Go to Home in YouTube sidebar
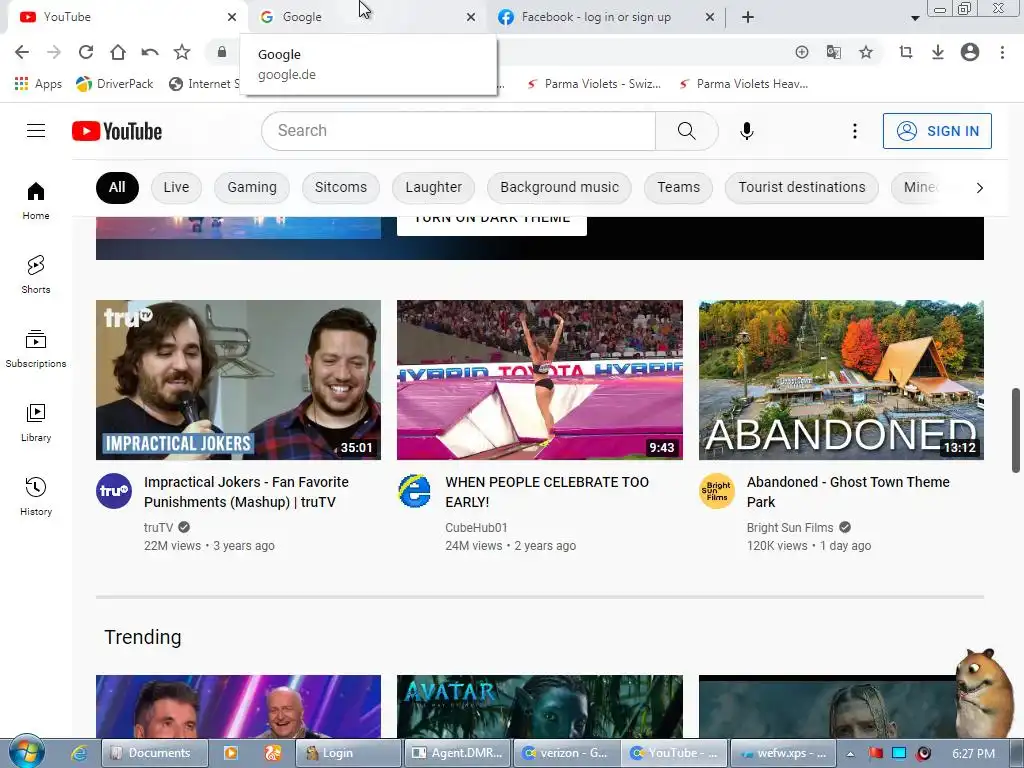1024x768 pixels. tap(36, 200)
